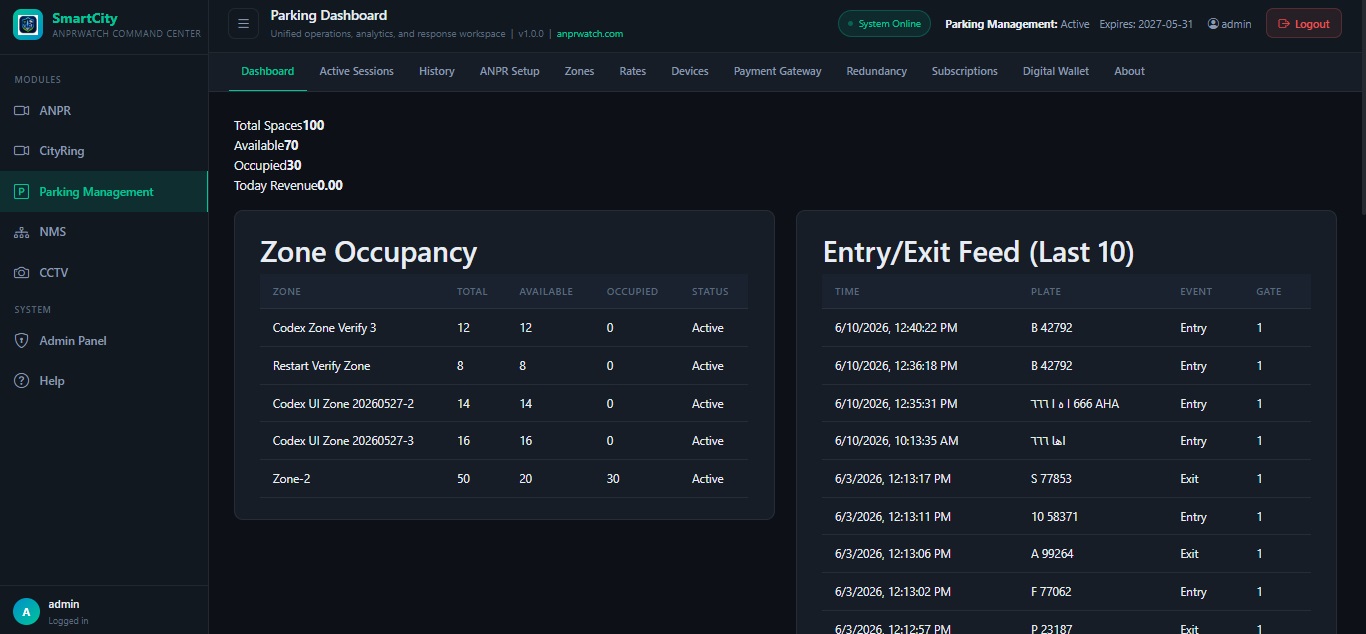1366x634 pixels.
Task: Click Zone-2 occupied count 30
Action: [613, 479]
